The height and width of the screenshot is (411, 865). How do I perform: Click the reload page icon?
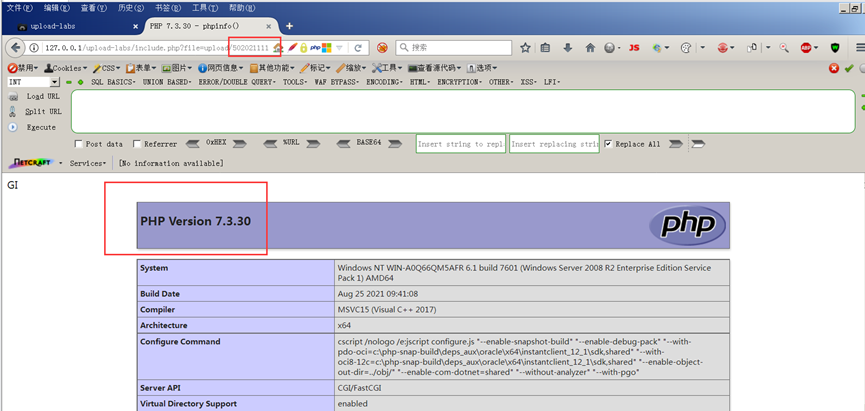(358, 48)
